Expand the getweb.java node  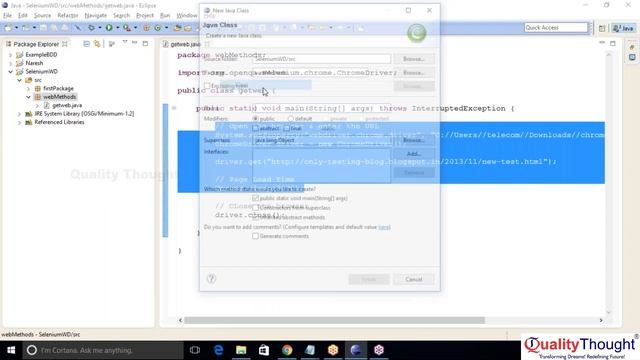coord(37,105)
